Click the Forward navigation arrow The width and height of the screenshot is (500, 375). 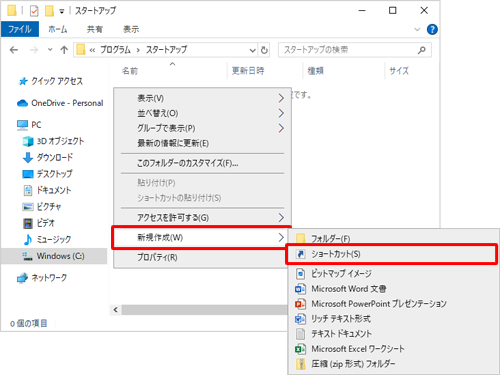tap(34, 50)
